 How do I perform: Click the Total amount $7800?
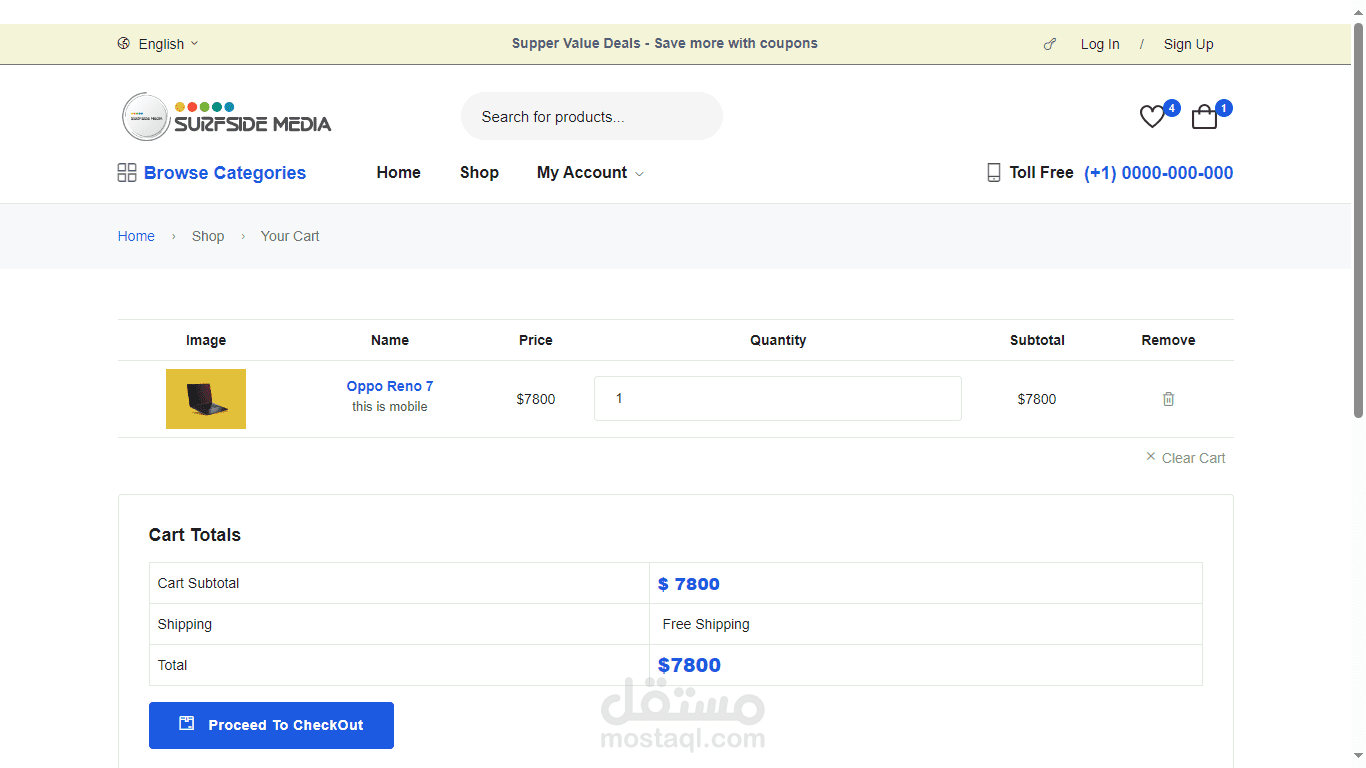(x=689, y=665)
